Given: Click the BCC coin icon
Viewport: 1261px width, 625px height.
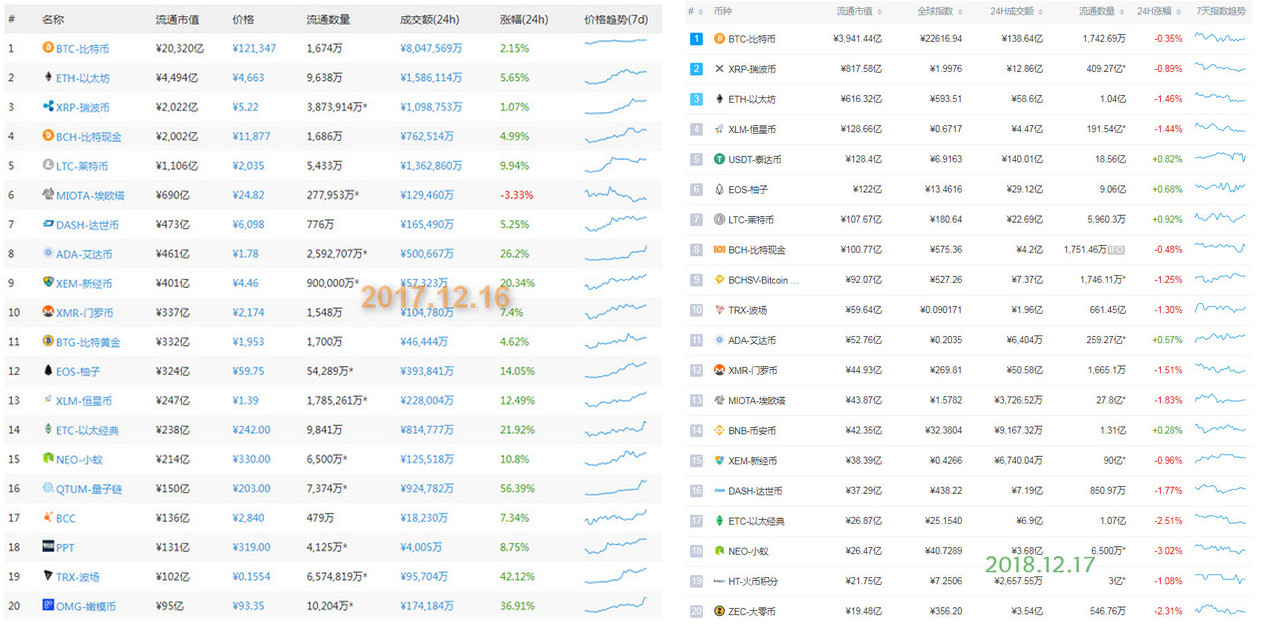Looking at the screenshot, I should [48, 518].
